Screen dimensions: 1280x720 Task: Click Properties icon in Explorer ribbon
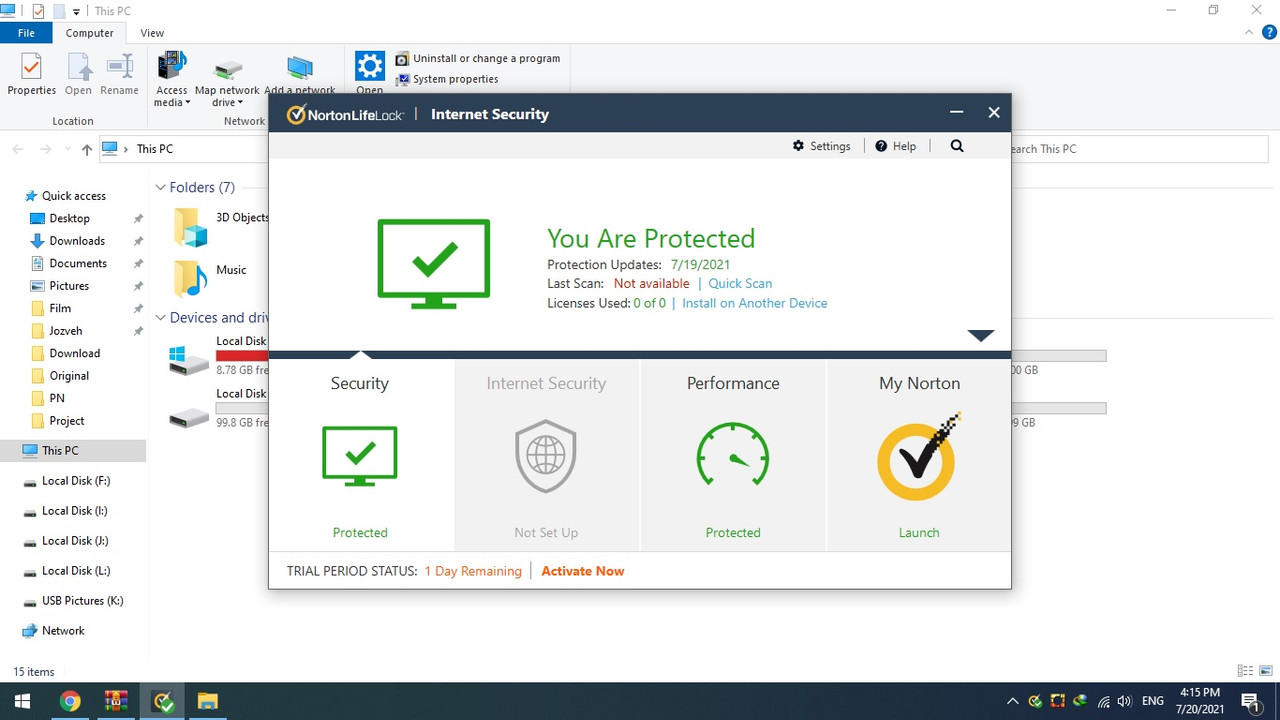[31, 67]
